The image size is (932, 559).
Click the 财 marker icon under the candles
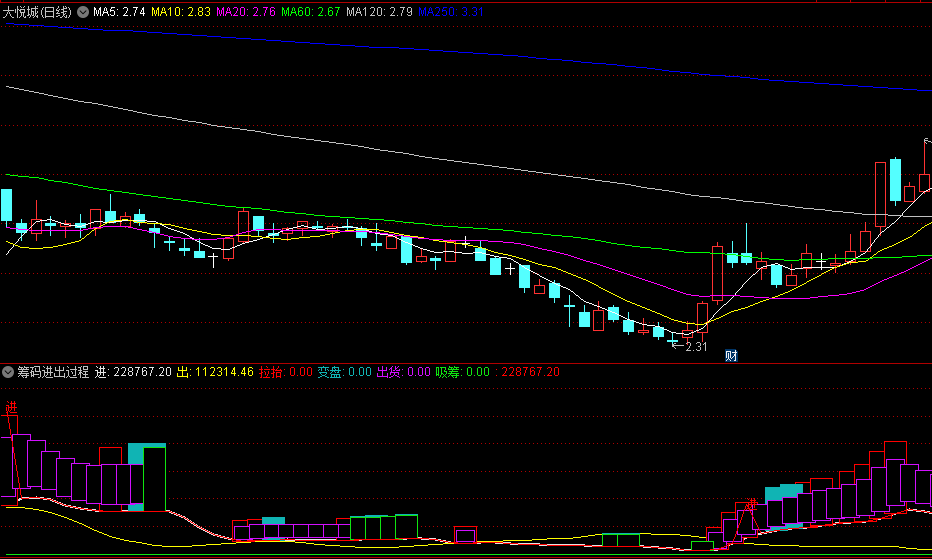(x=731, y=356)
